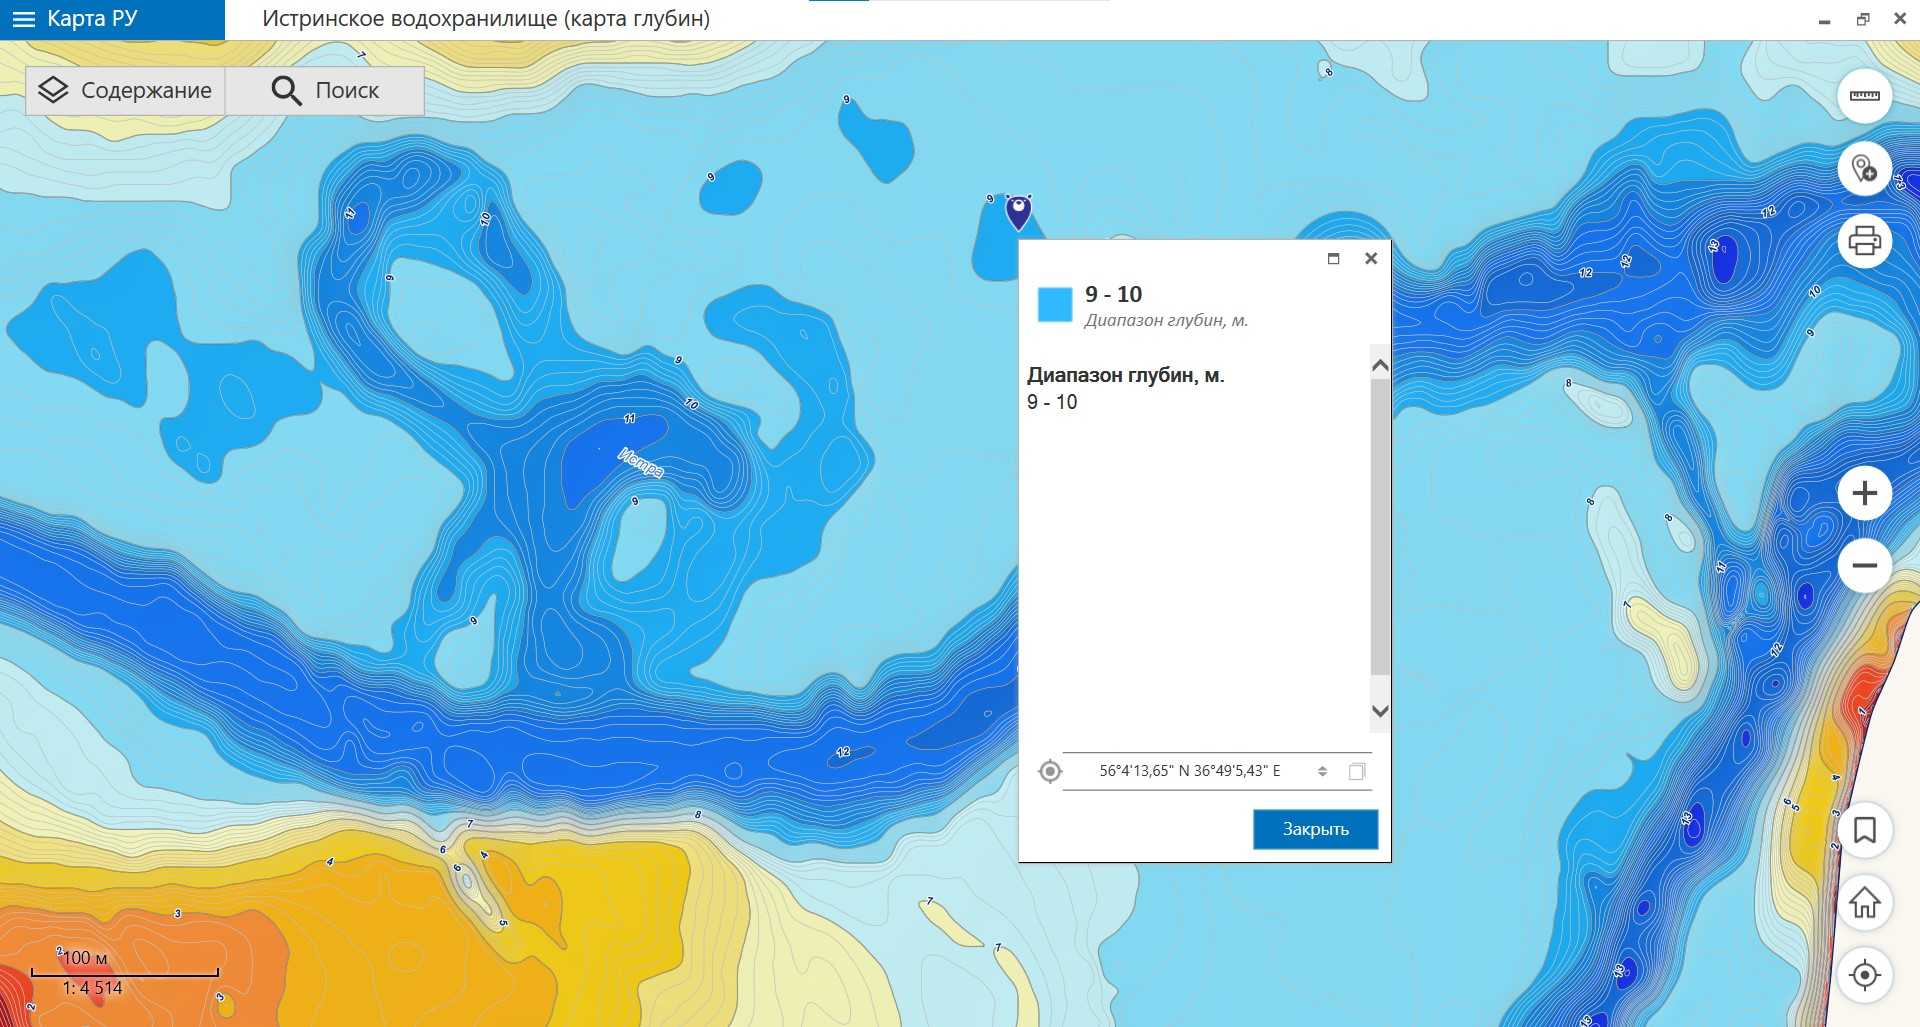Close the popup with X icon
The height and width of the screenshot is (1027, 1920).
(1371, 259)
